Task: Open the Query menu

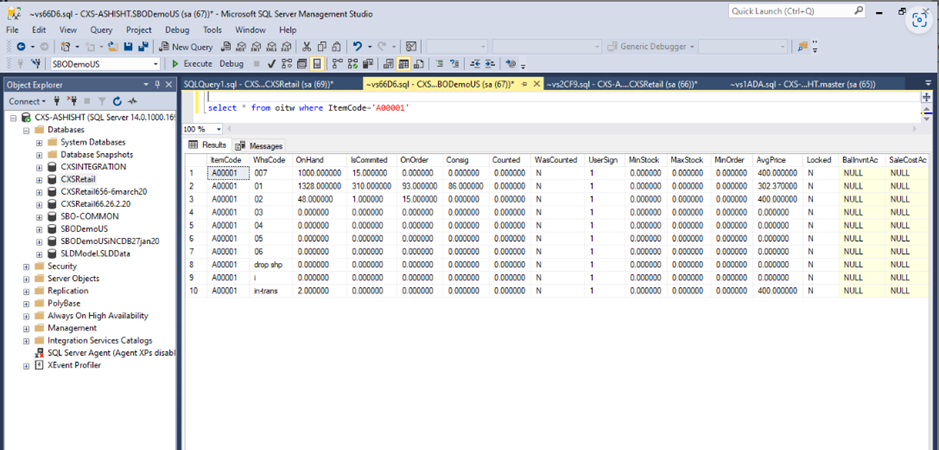Action: point(101,29)
